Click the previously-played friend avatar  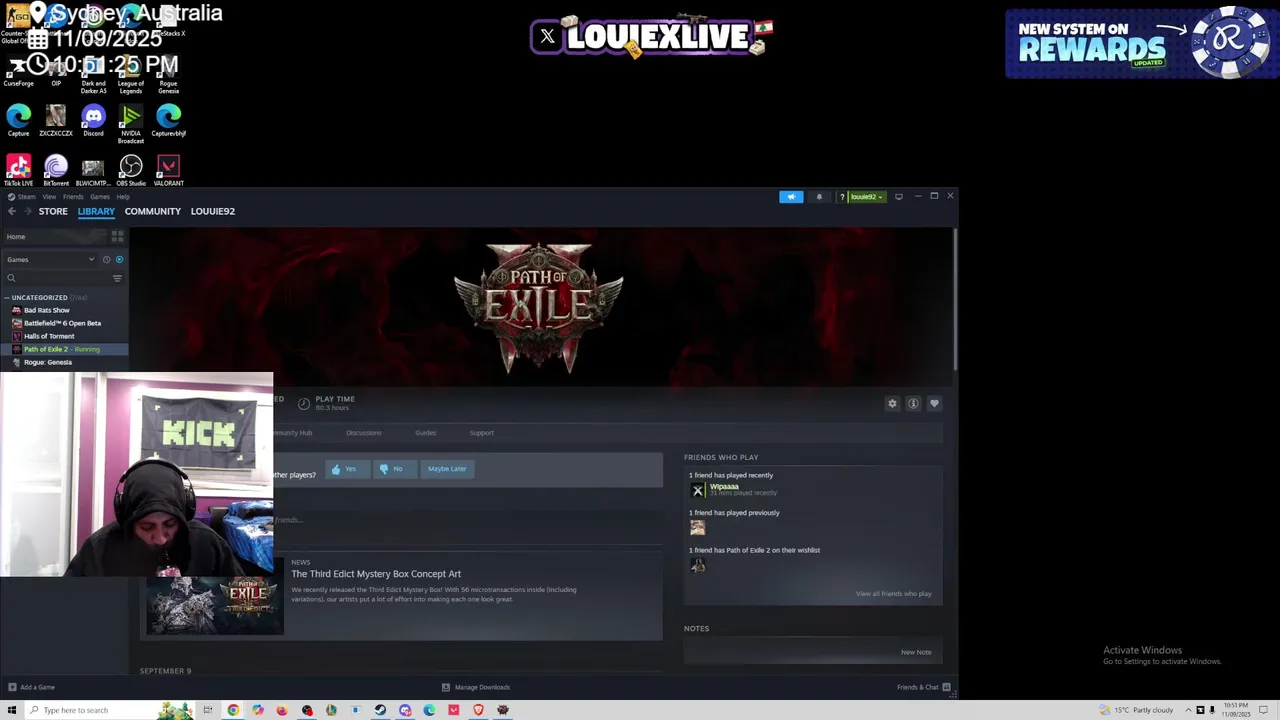(x=697, y=527)
